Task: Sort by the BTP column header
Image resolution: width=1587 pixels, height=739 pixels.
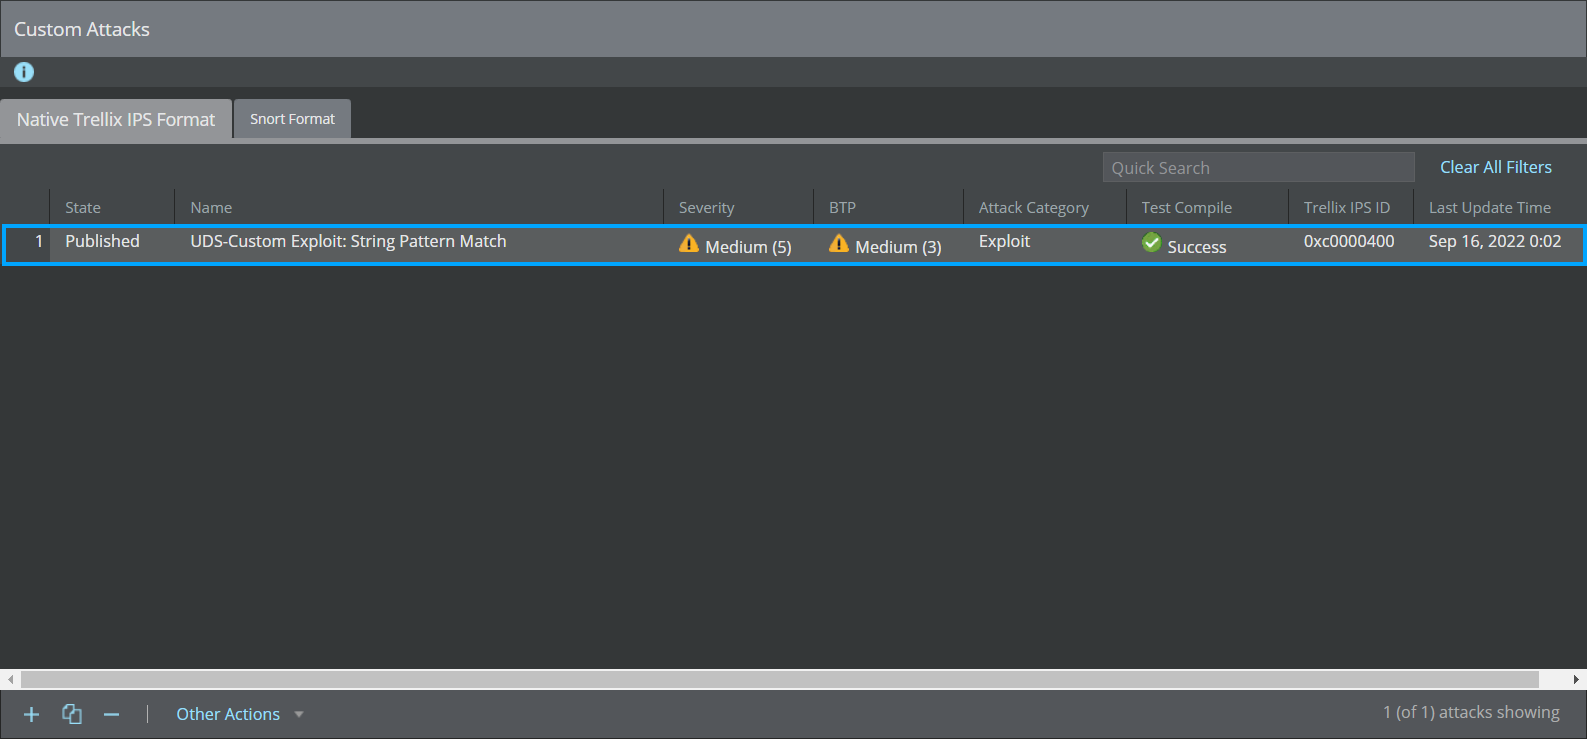Action: 888,207
